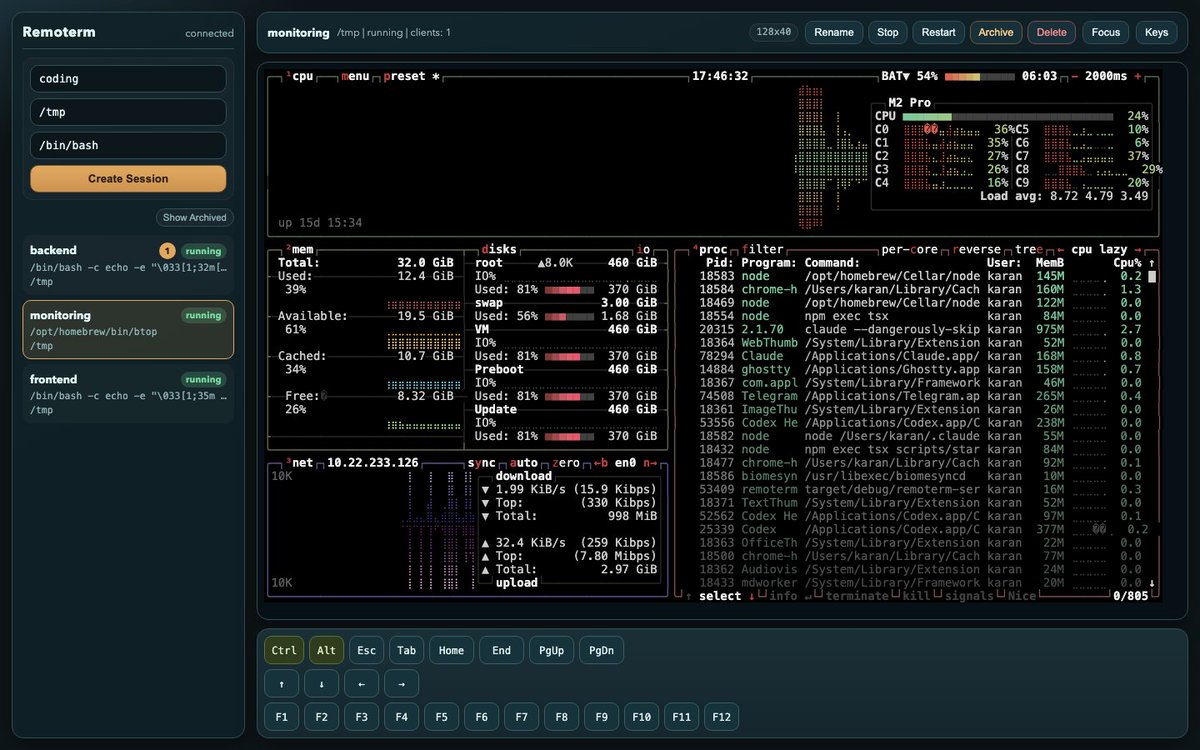Click the End key button
The width and height of the screenshot is (1200, 750).
[x=501, y=650]
